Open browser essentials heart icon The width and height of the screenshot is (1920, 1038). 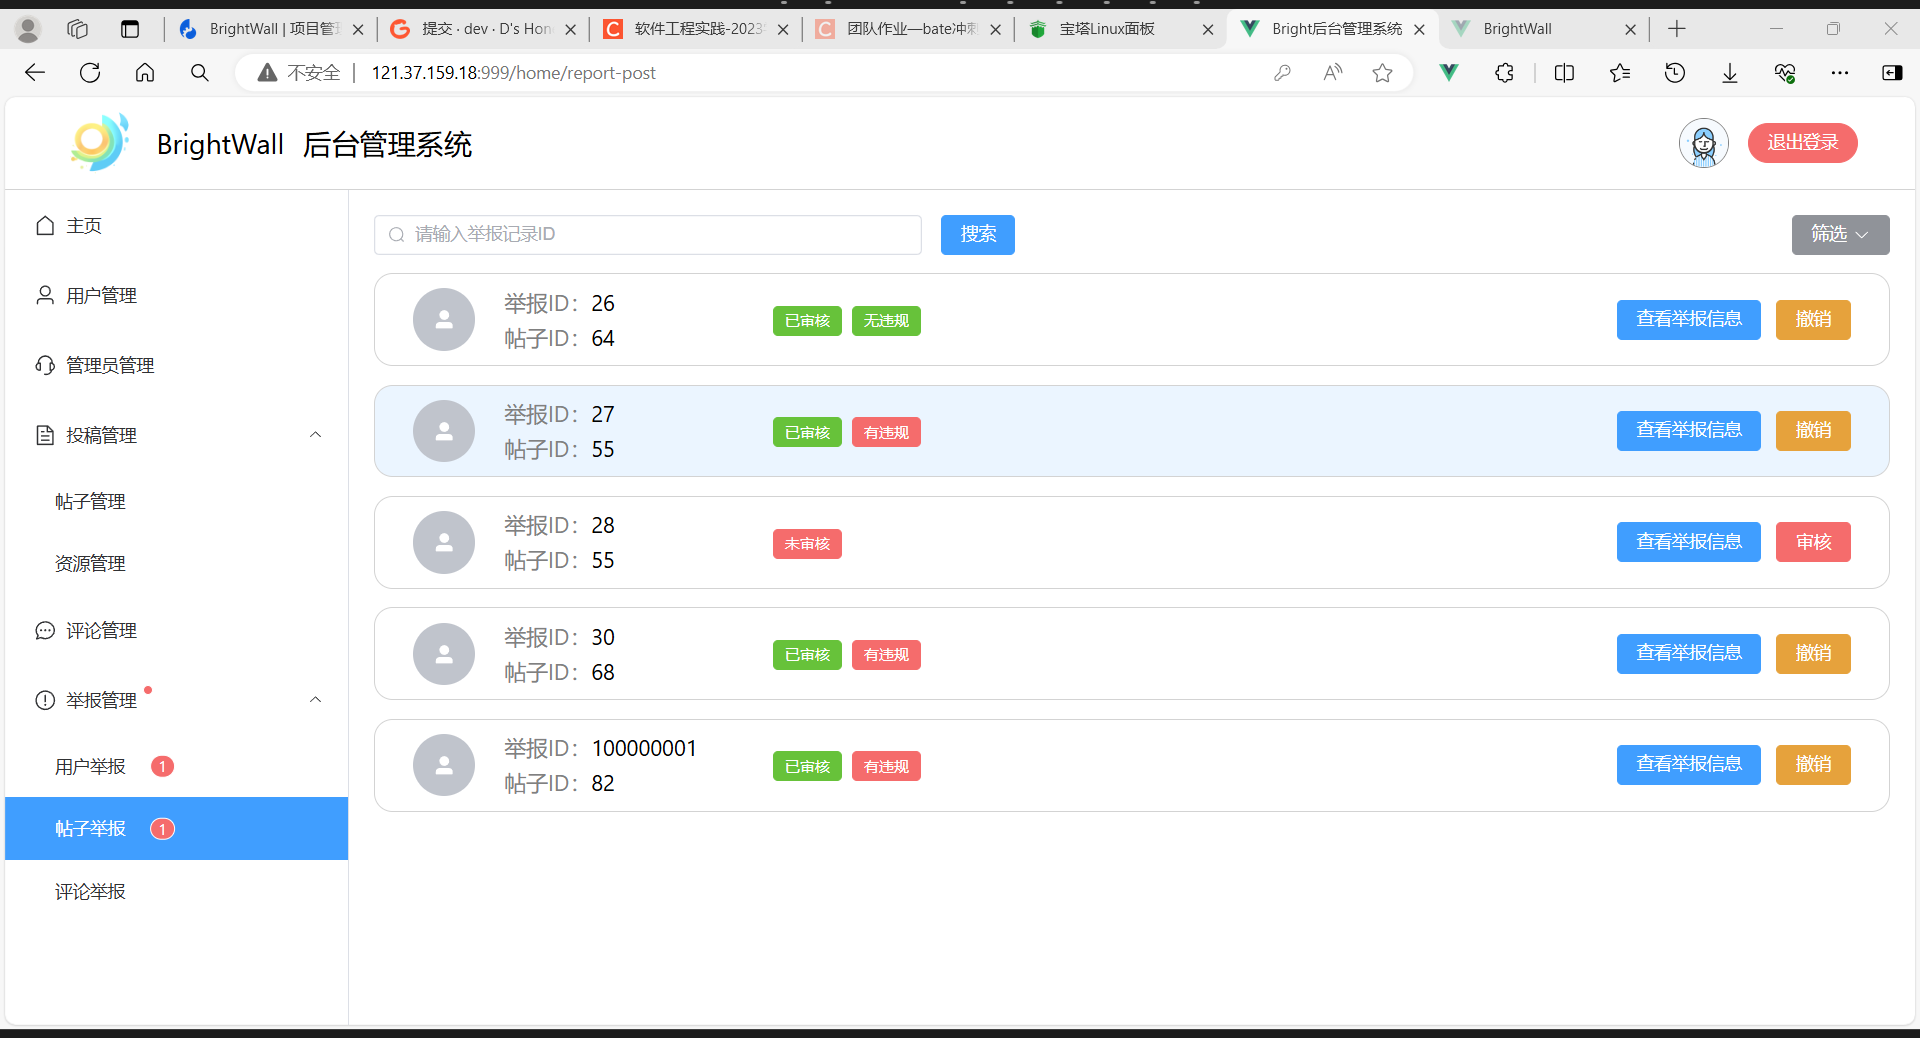(x=1785, y=73)
